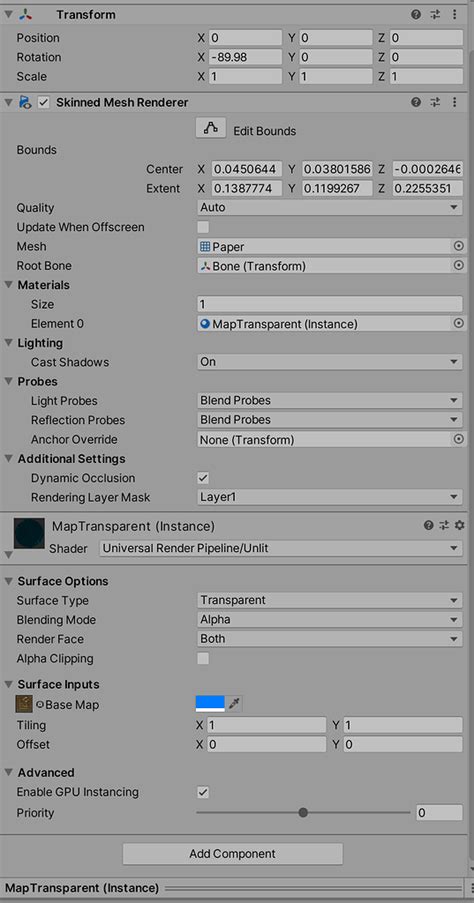Screen dimensions: 474x903
Task: Collapse the Additional Settings section
Action: coord(9,458)
